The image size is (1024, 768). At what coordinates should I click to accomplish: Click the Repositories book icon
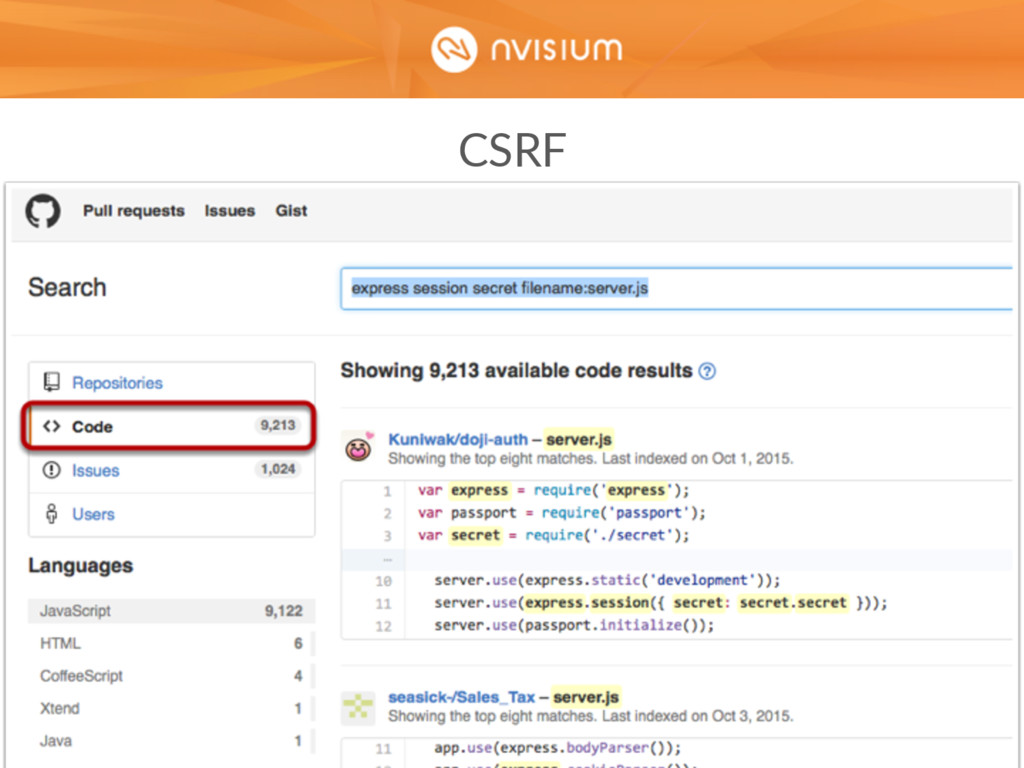(52, 382)
